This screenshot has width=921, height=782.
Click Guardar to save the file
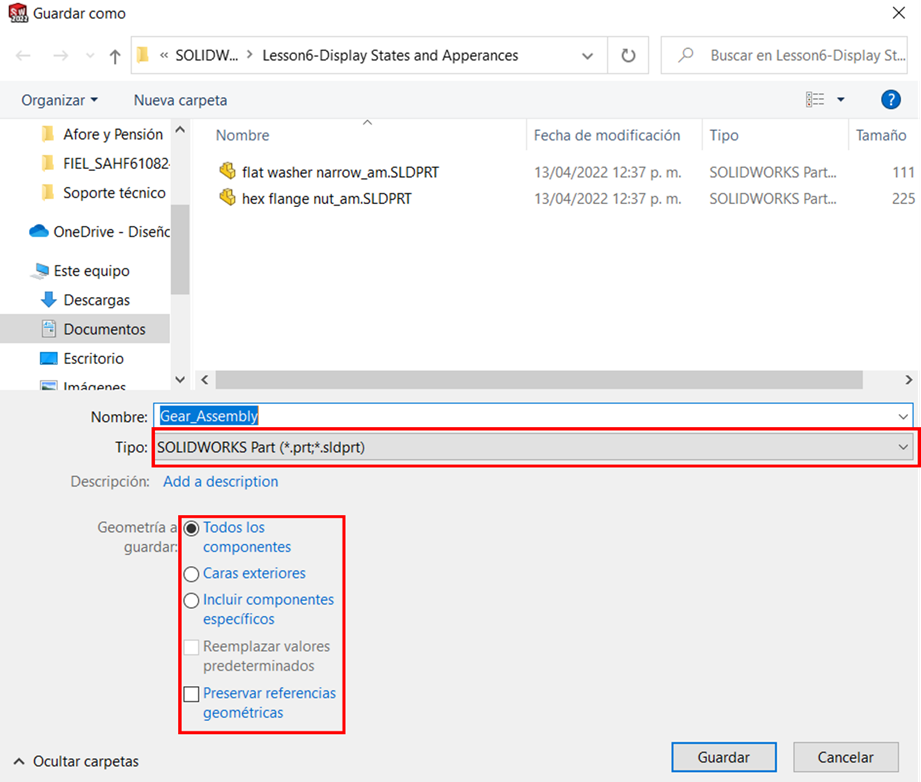coord(724,757)
